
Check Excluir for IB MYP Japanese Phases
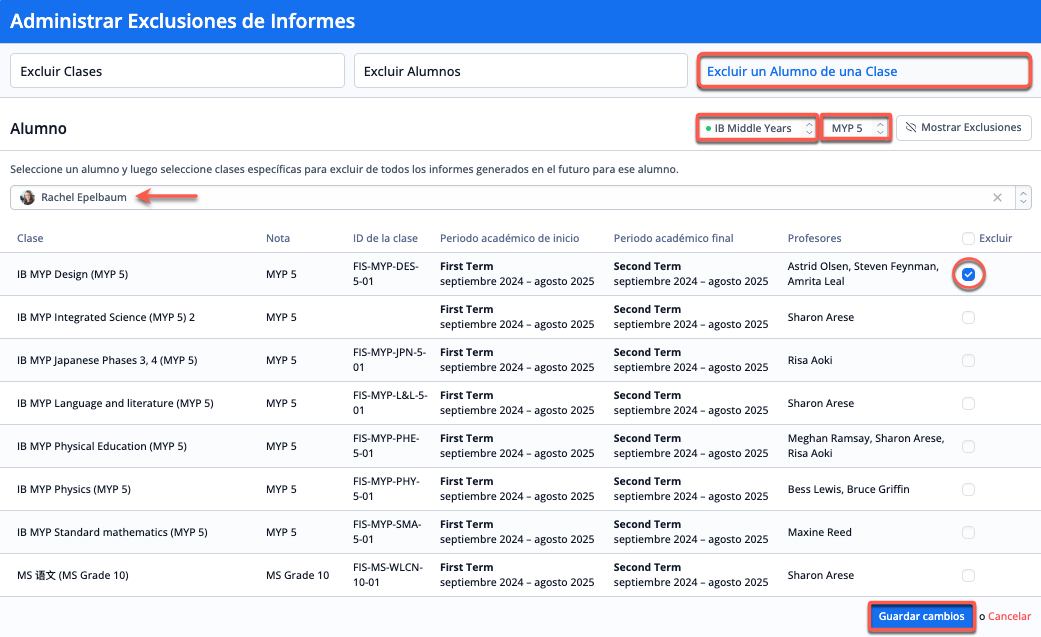968,361
